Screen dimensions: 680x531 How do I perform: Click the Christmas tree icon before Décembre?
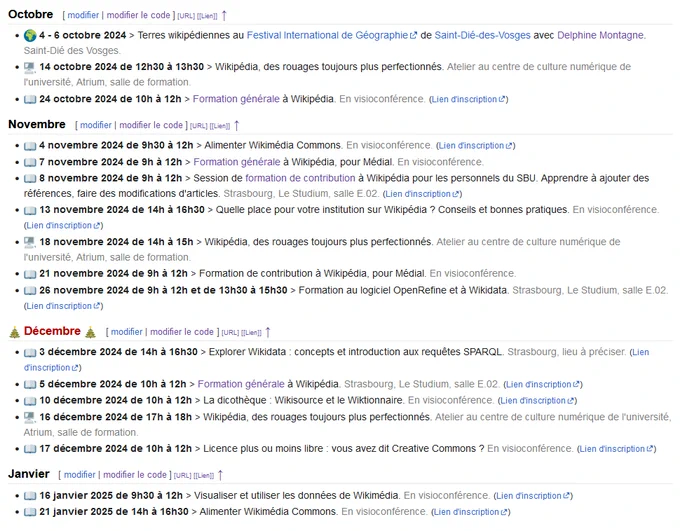click(x=14, y=332)
